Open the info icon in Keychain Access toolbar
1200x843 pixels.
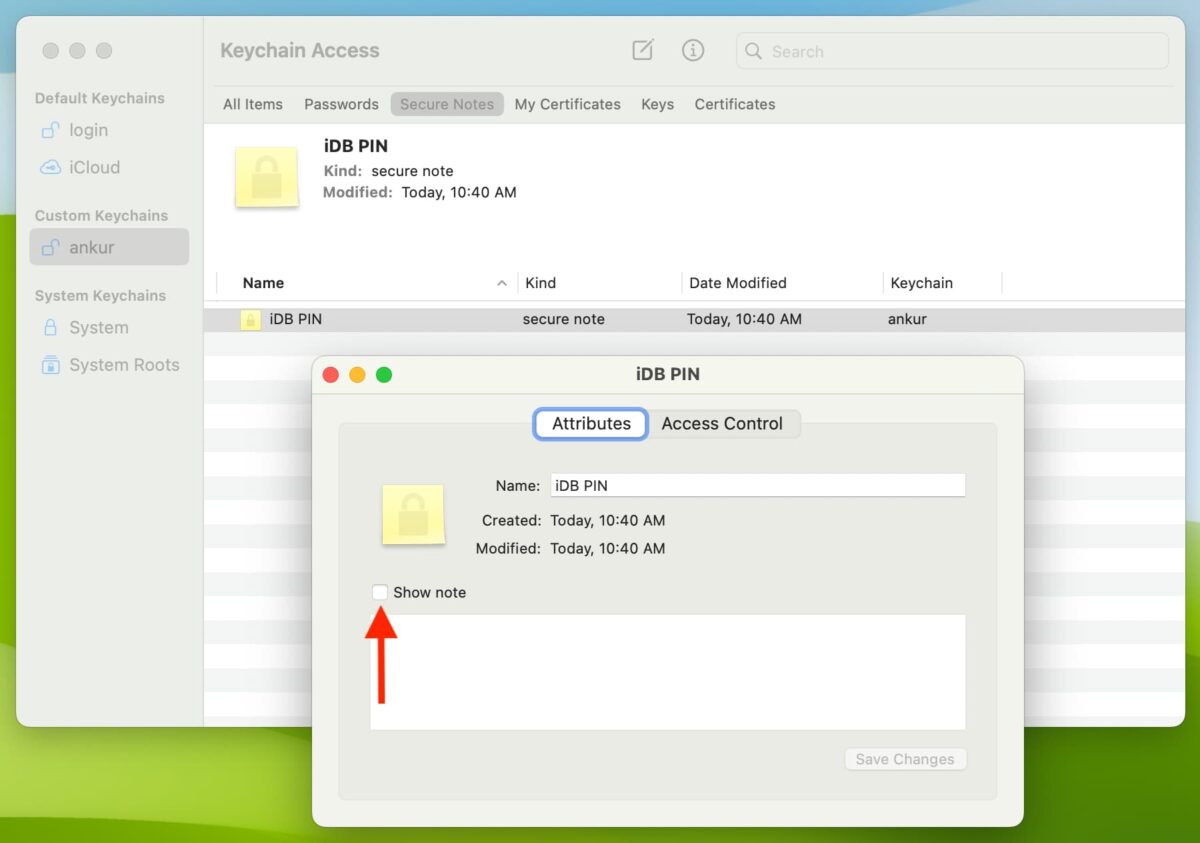coord(693,50)
